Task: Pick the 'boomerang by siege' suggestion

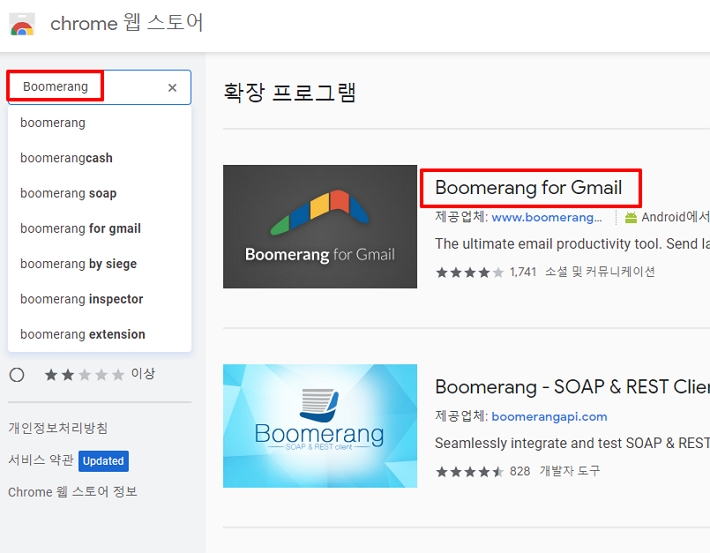Action: click(x=99, y=264)
